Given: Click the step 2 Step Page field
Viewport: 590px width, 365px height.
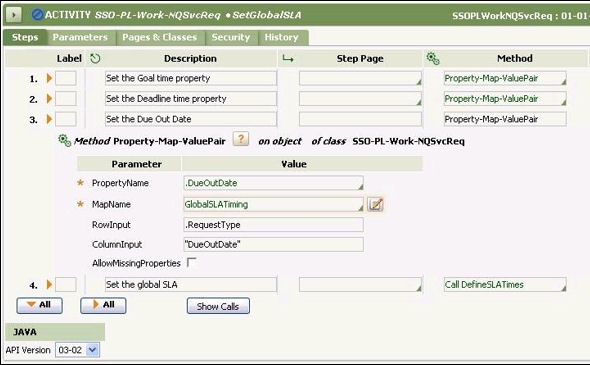Looking at the screenshot, I should pos(360,99).
